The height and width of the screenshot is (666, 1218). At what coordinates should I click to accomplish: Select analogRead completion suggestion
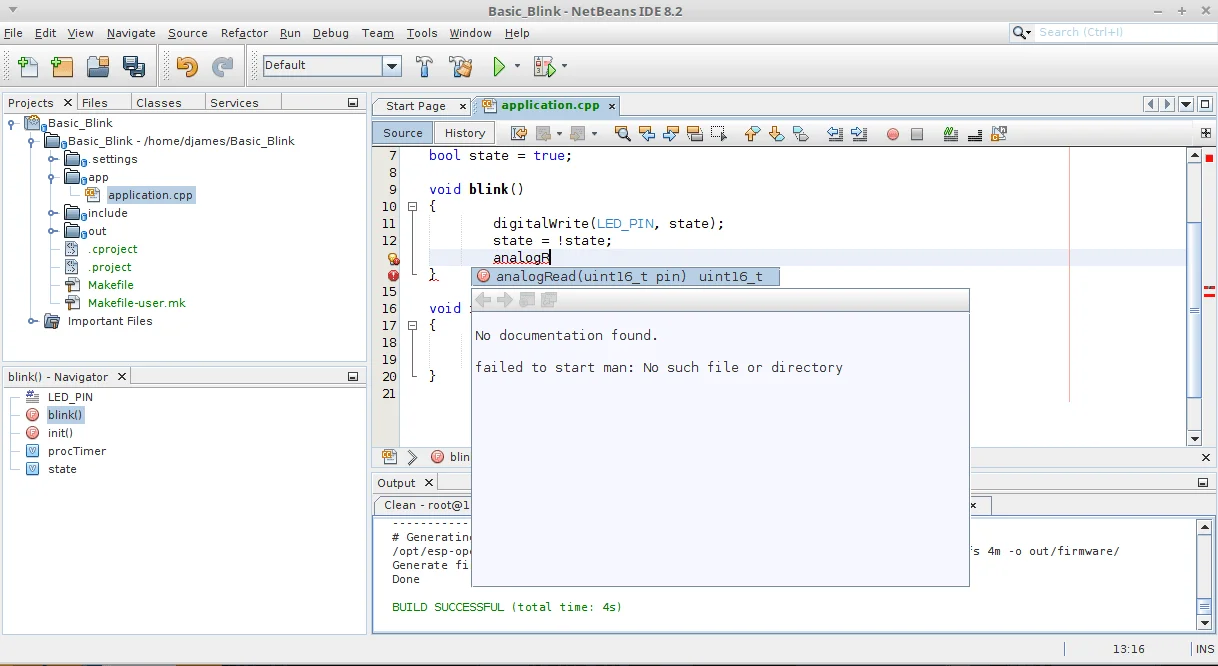pos(625,276)
